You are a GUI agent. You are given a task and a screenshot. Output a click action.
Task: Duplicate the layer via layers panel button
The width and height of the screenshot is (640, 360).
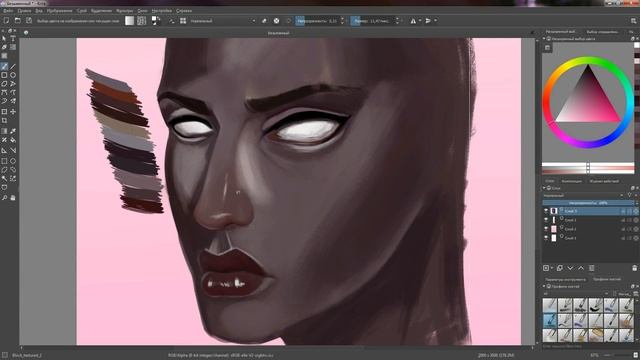[560, 268]
